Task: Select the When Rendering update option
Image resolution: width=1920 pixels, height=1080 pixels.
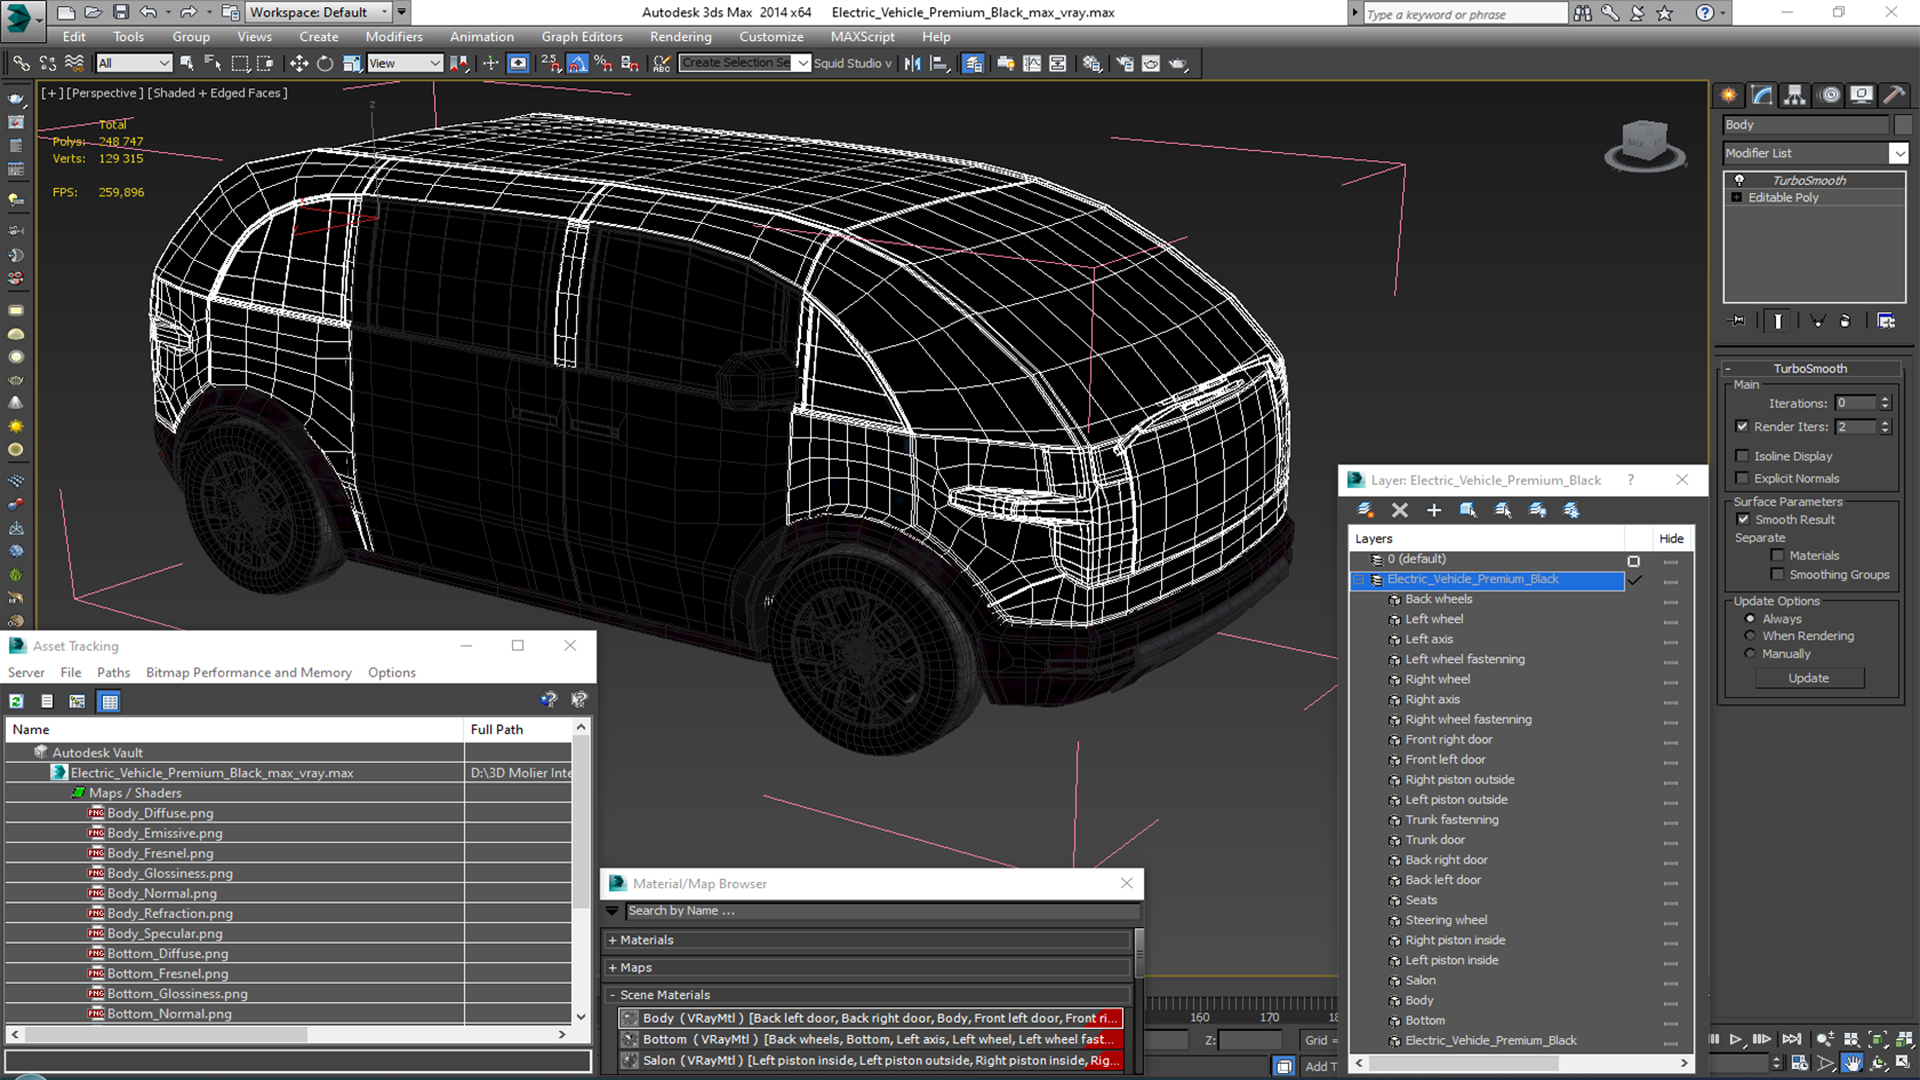Action: [1750, 636]
